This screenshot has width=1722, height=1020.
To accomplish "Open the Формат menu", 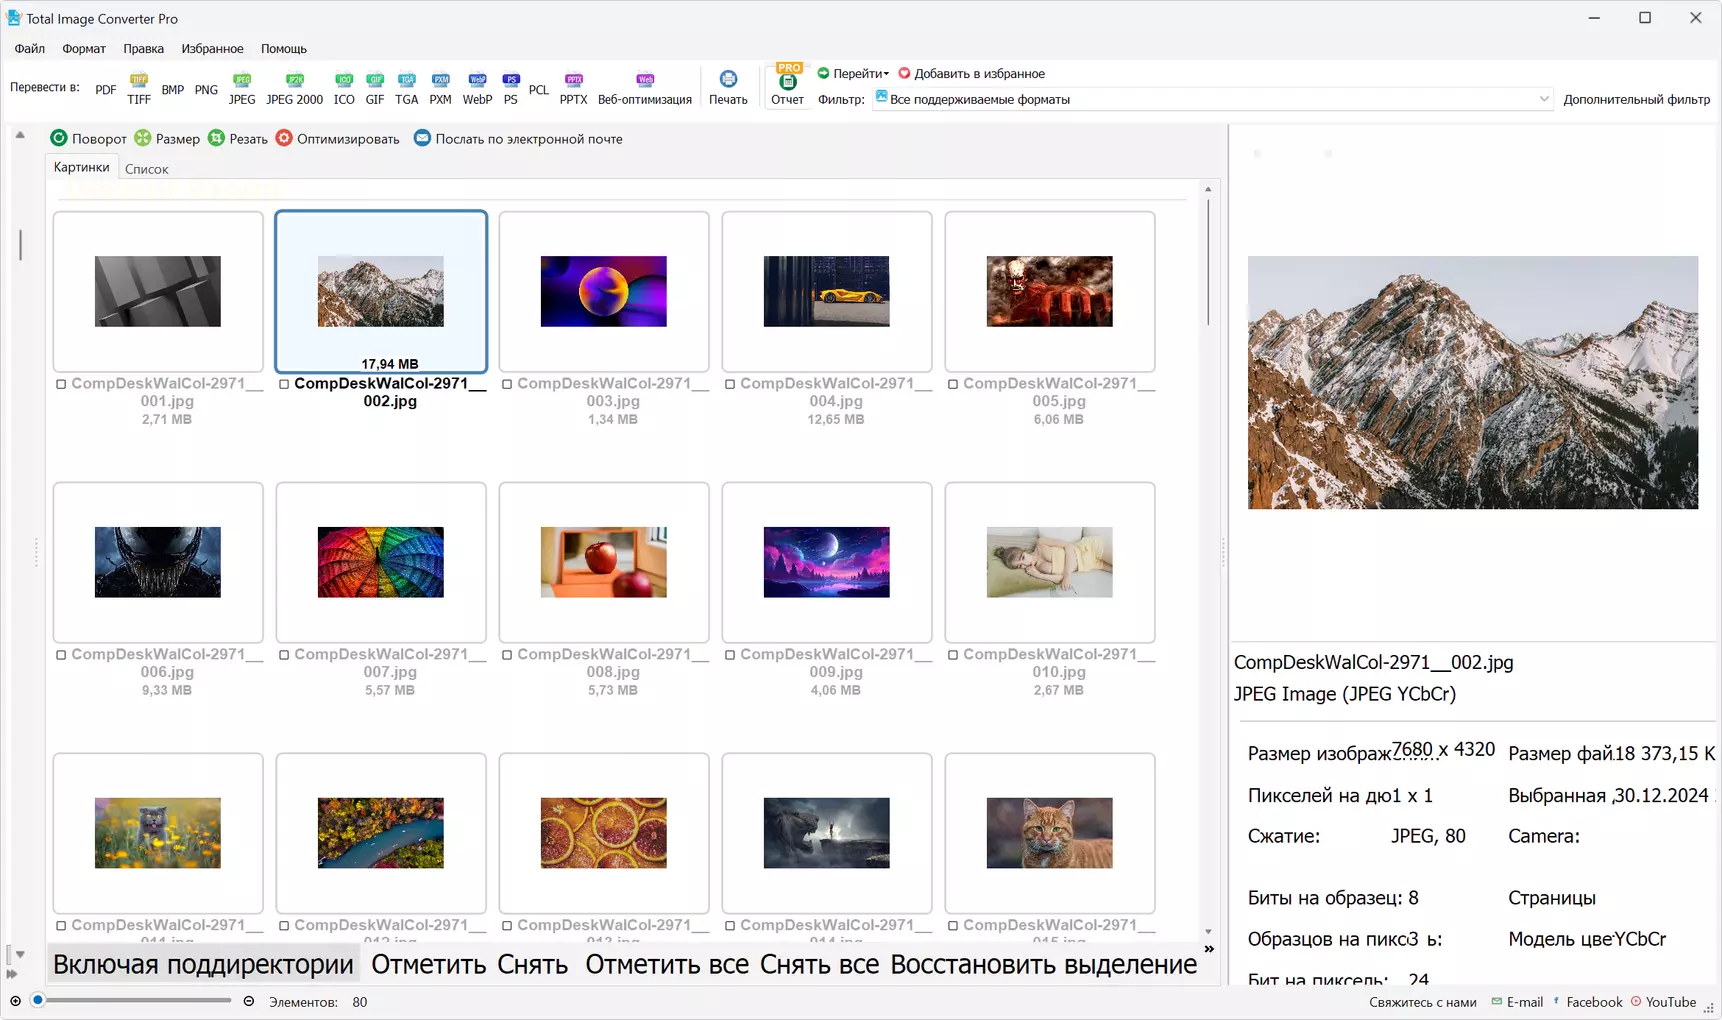I will [x=84, y=48].
